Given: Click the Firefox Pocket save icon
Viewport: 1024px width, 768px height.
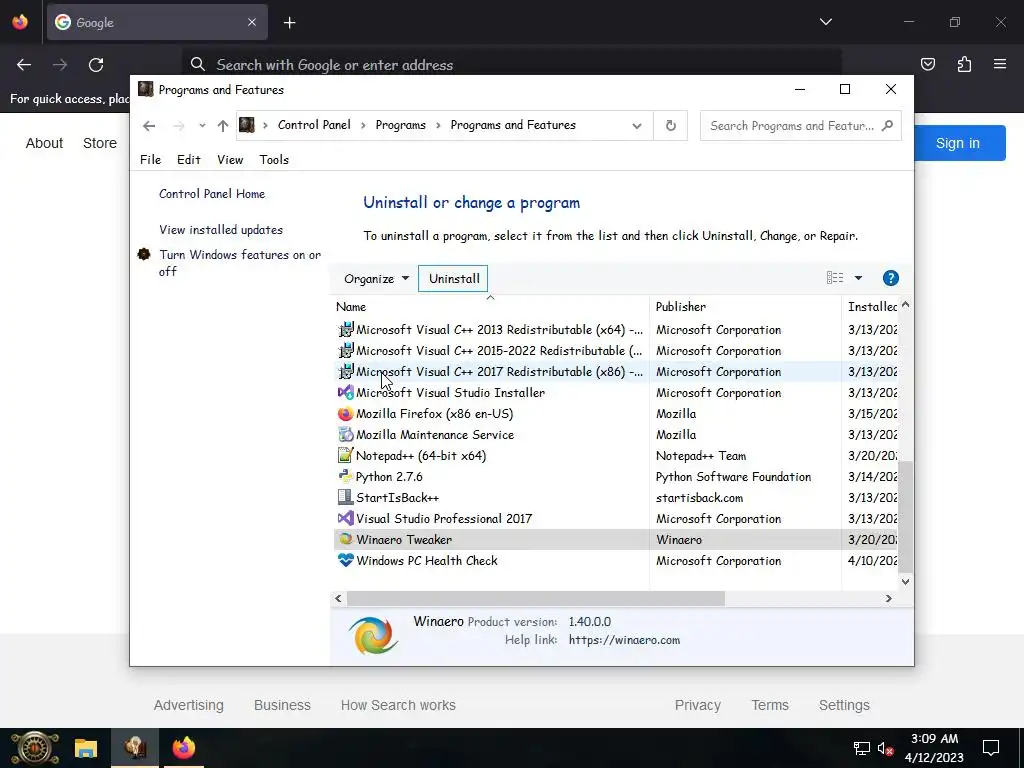Looking at the screenshot, I should tap(927, 64).
